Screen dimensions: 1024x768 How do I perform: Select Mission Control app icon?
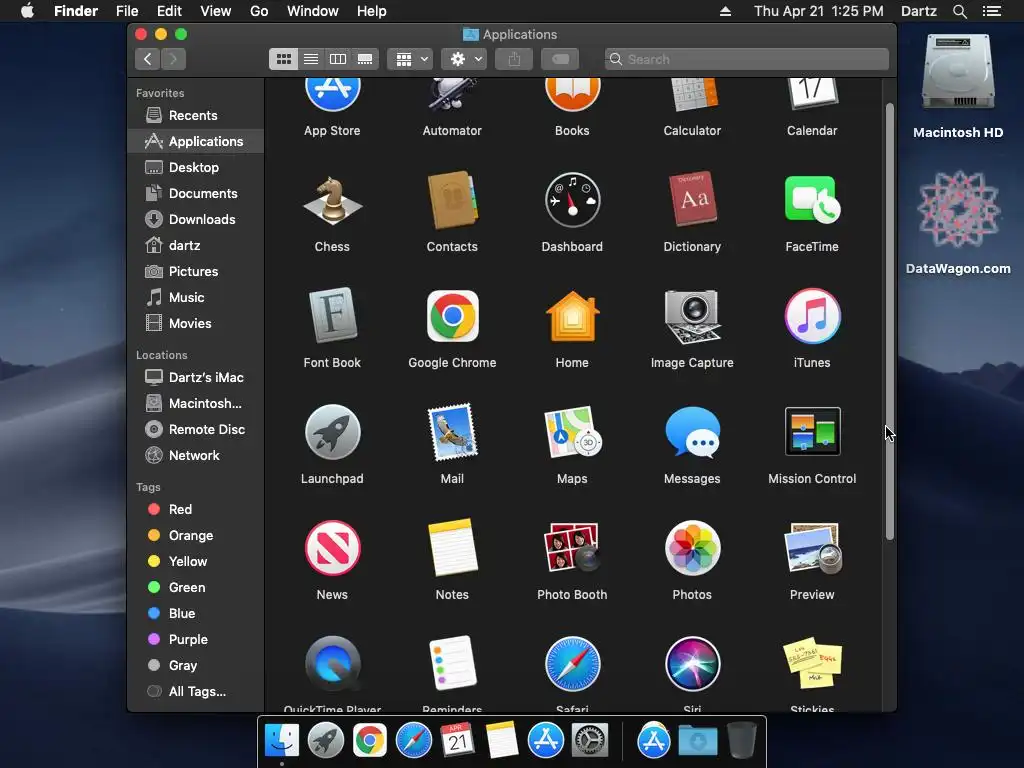tap(812, 432)
